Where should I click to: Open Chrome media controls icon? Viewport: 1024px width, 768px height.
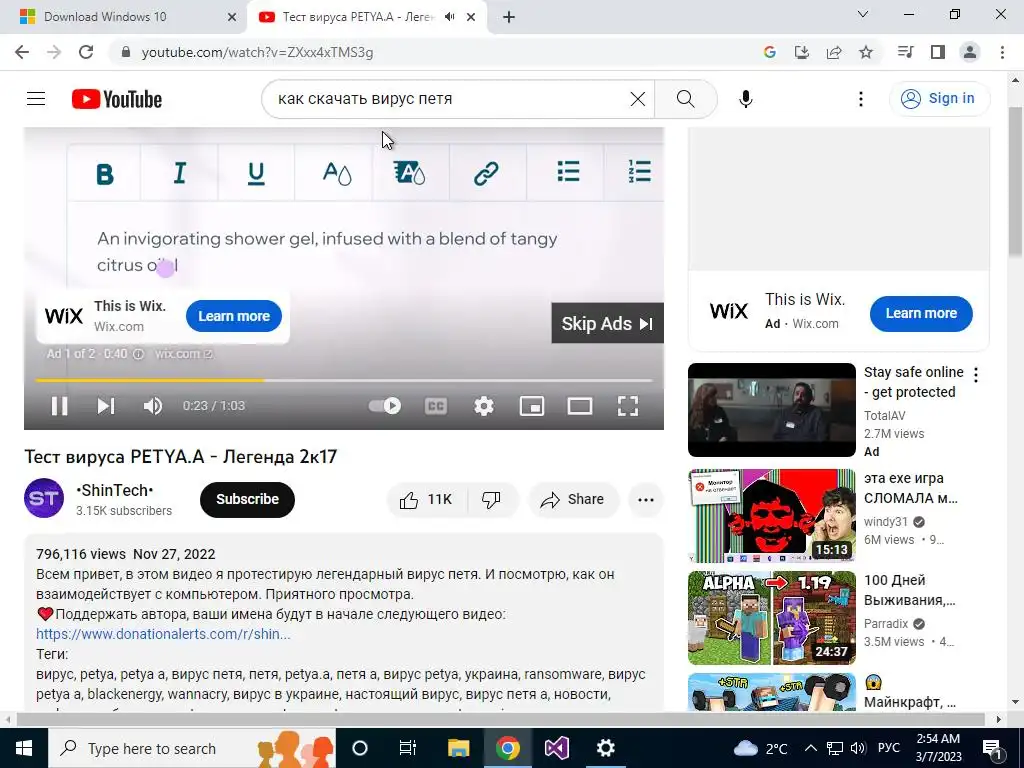(x=905, y=52)
